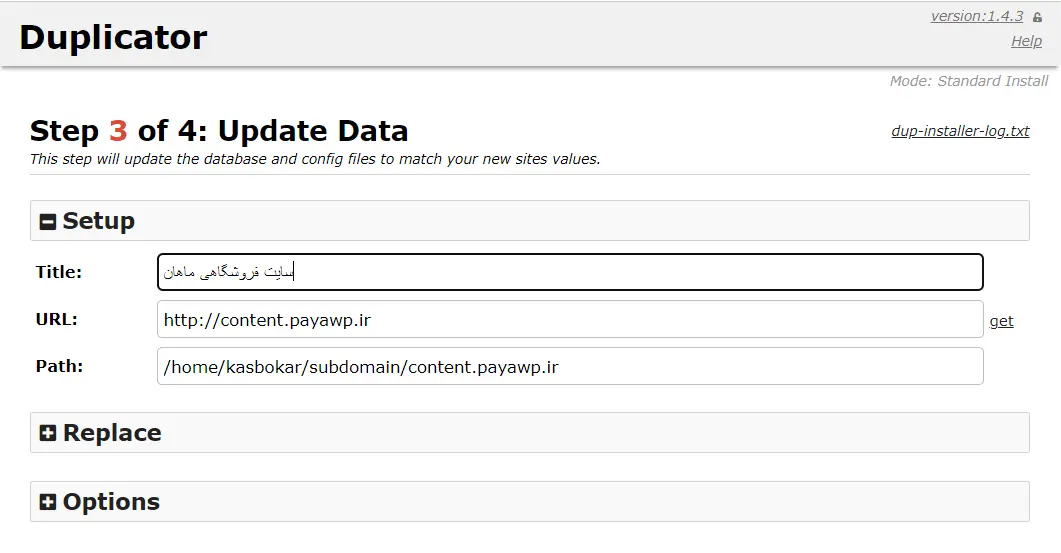
Task: Click the Options section header text
Action: (x=112, y=502)
